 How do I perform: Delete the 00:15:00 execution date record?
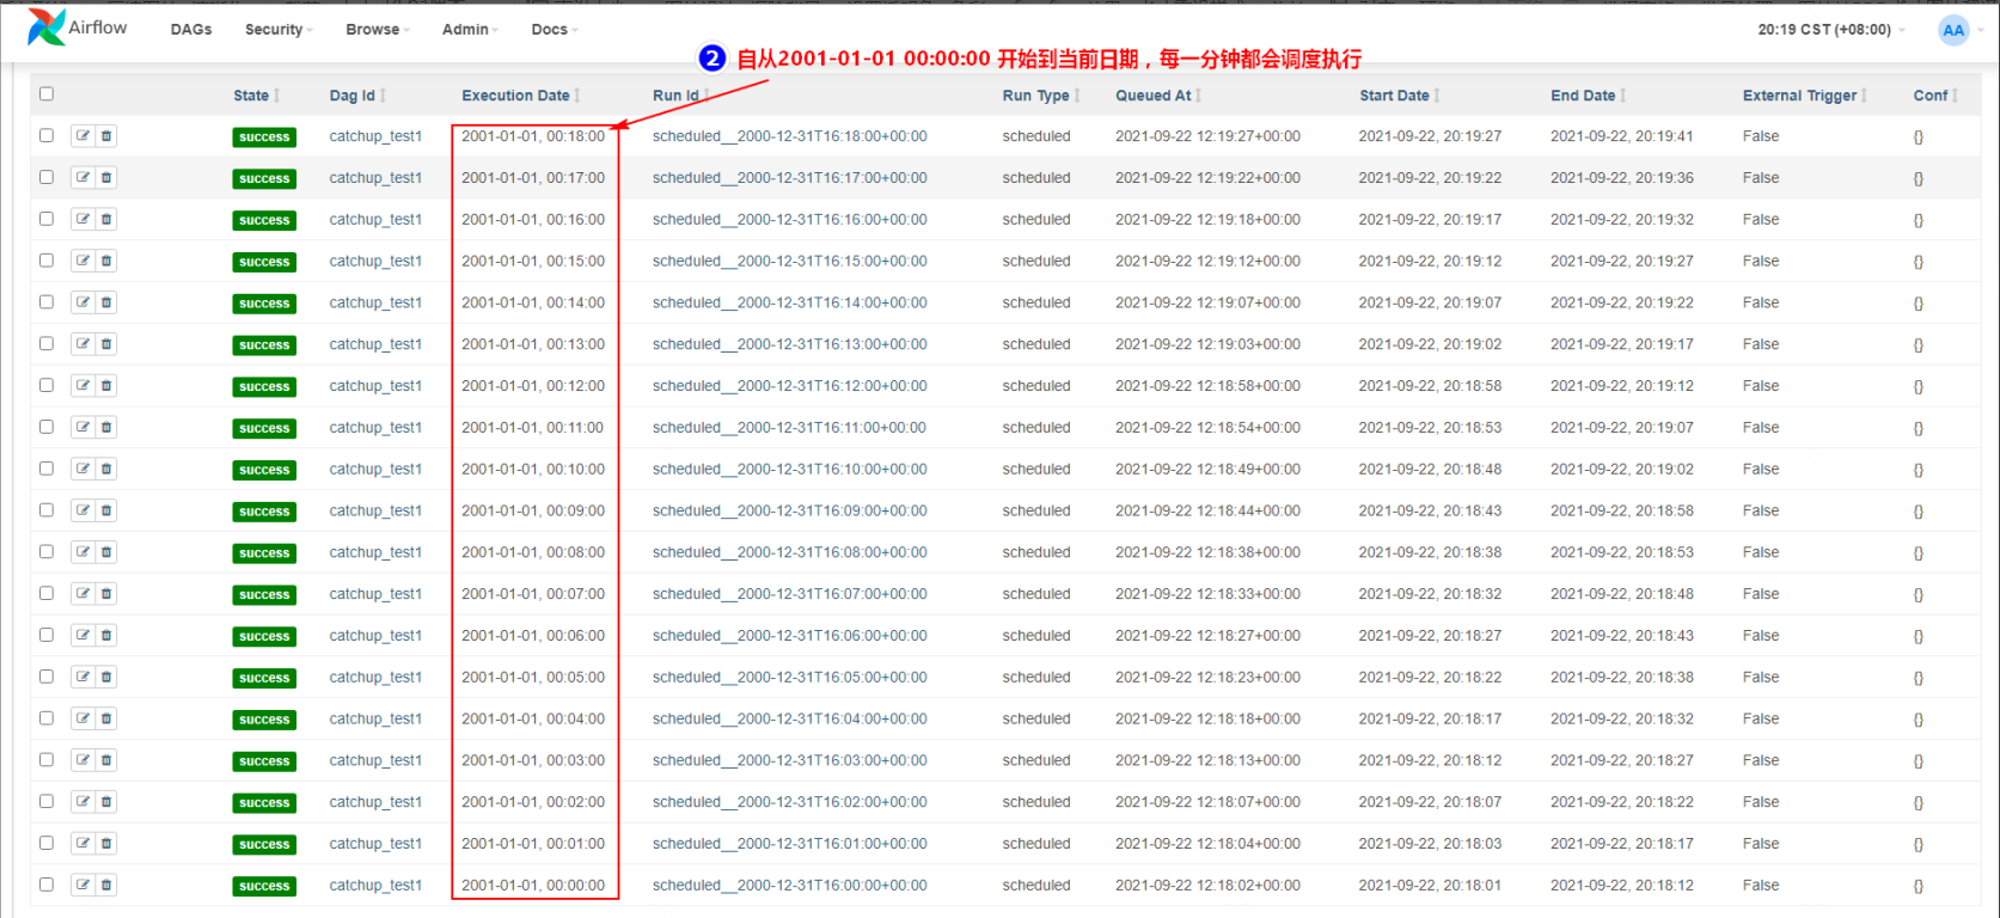coord(106,260)
